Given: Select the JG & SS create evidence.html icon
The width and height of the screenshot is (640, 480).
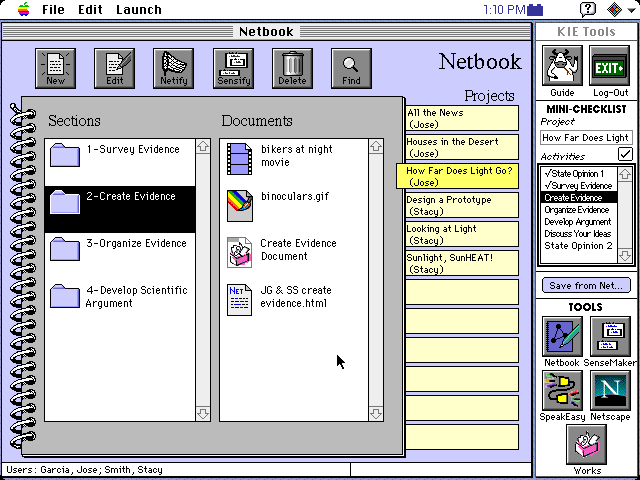Looking at the screenshot, I should [x=240, y=300].
